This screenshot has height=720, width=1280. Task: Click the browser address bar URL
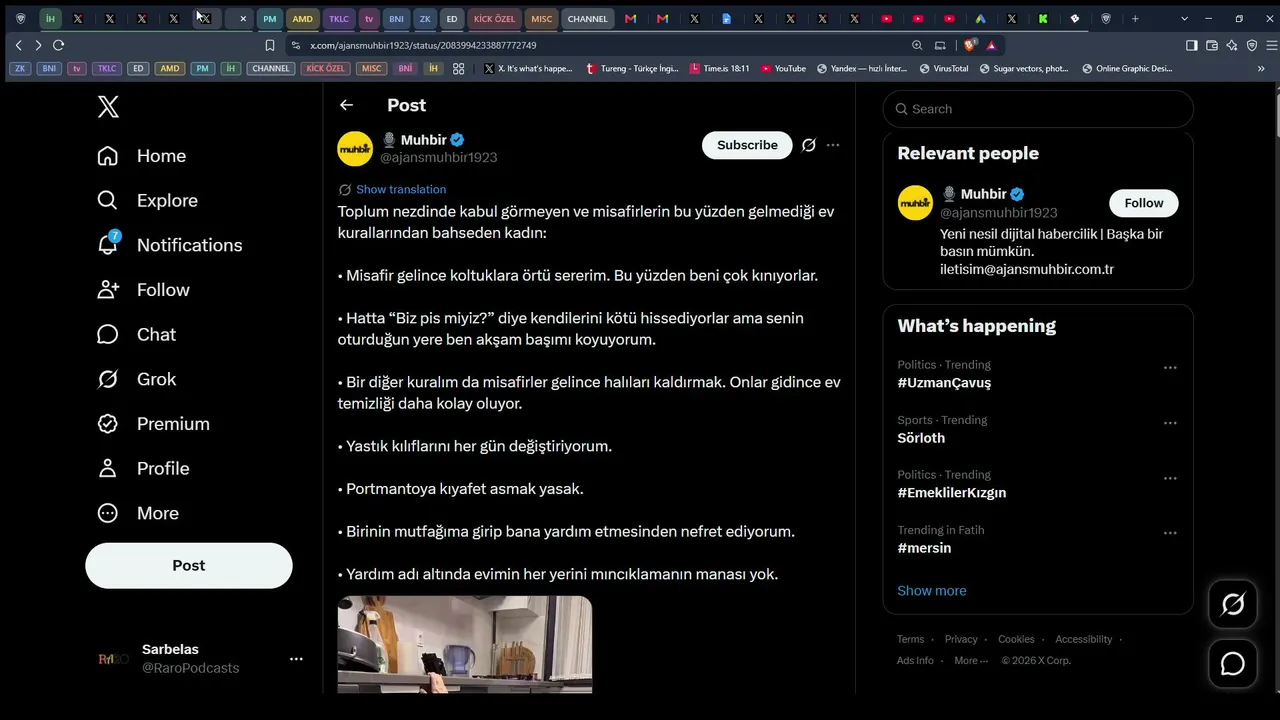pos(423,45)
